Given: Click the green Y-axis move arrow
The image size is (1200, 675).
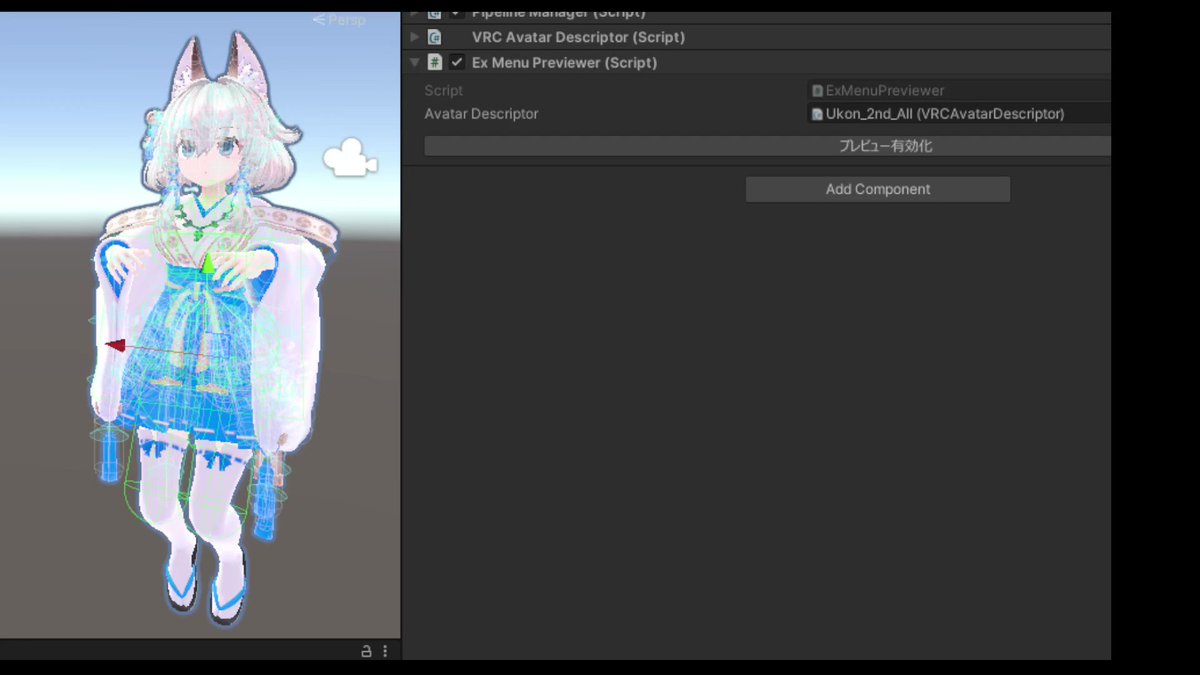Looking at the screenshot, I should click(207, 263).
